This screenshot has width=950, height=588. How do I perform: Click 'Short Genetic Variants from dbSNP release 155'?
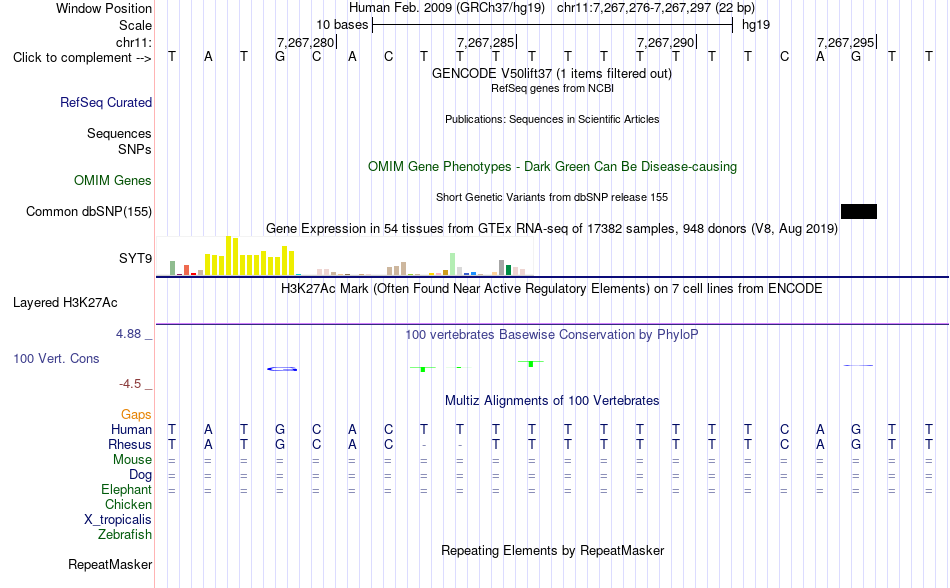pyautogui.click(x=552, y=197)
